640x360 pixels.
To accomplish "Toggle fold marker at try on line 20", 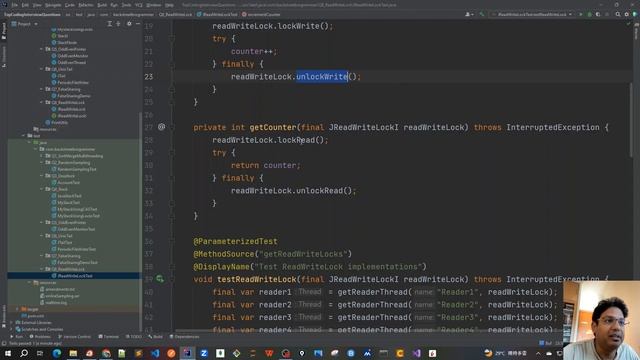I will click(x=172, y=38).
